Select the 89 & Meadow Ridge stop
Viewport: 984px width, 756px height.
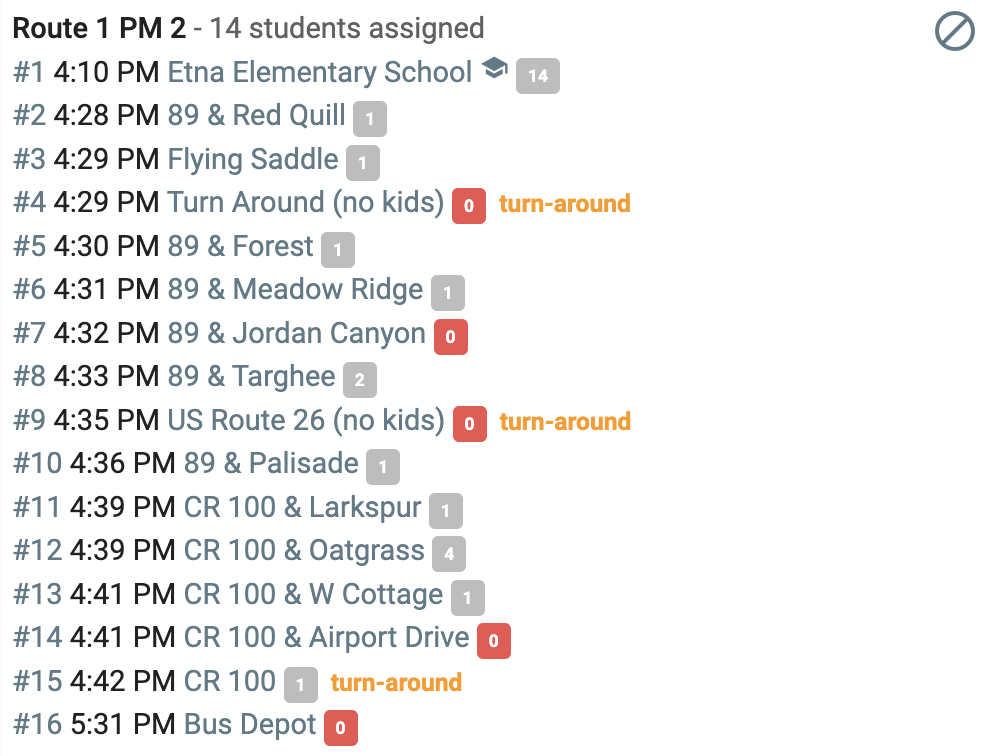(x=295, y=290)
